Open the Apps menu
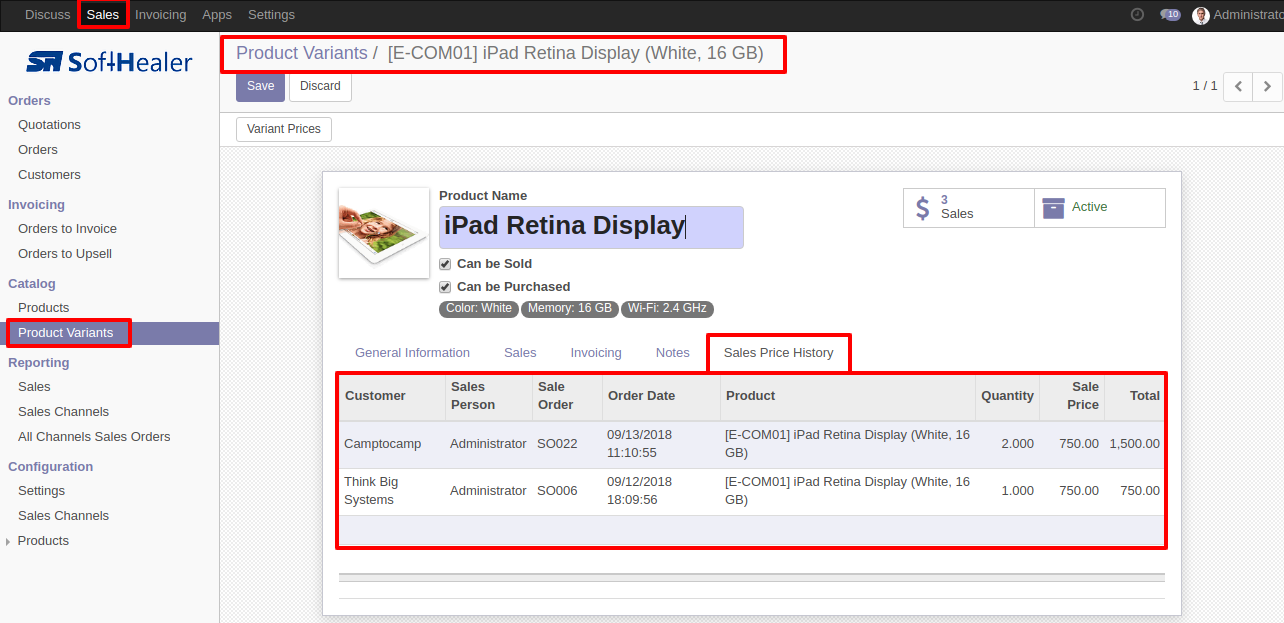Viewport: 1284px width, 623px height. (x=217, y=15)
